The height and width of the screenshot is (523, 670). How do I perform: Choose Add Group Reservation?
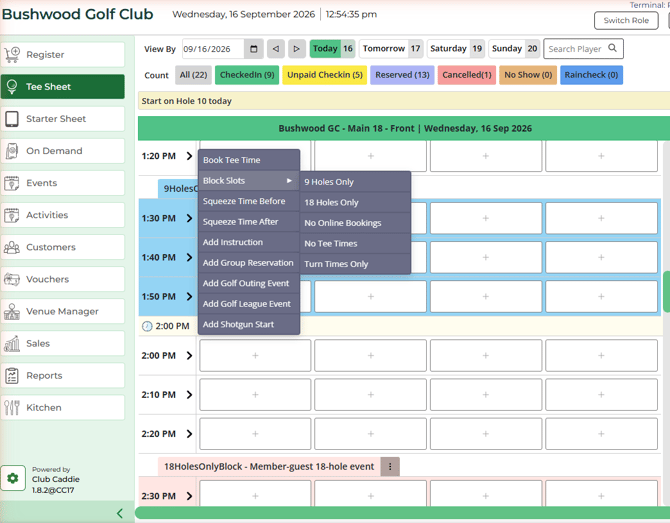tap(249, 262)
